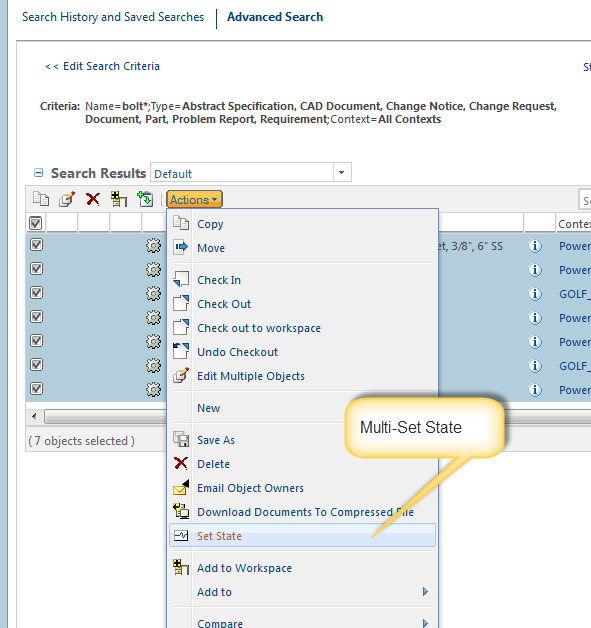Uncheck the fifth result row checkbox
The width and height of the screenshot is (591, 628).
coord(36,341)
